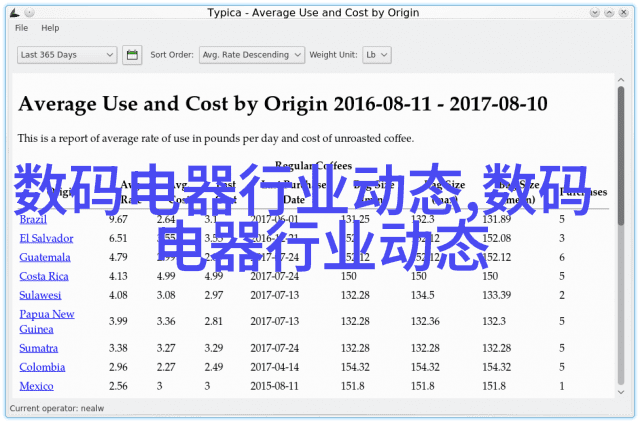640x423 pixels.
Task: Select the Sulawesi link
Action: (x=41, y=295)
